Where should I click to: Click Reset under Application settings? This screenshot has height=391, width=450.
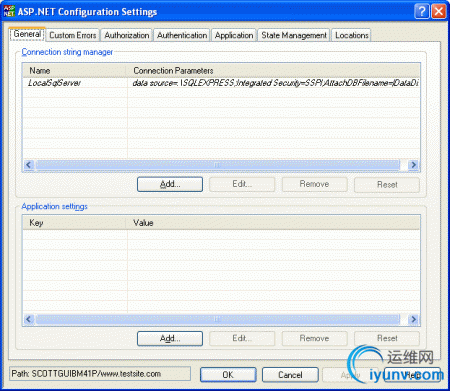tap(387, 339)
